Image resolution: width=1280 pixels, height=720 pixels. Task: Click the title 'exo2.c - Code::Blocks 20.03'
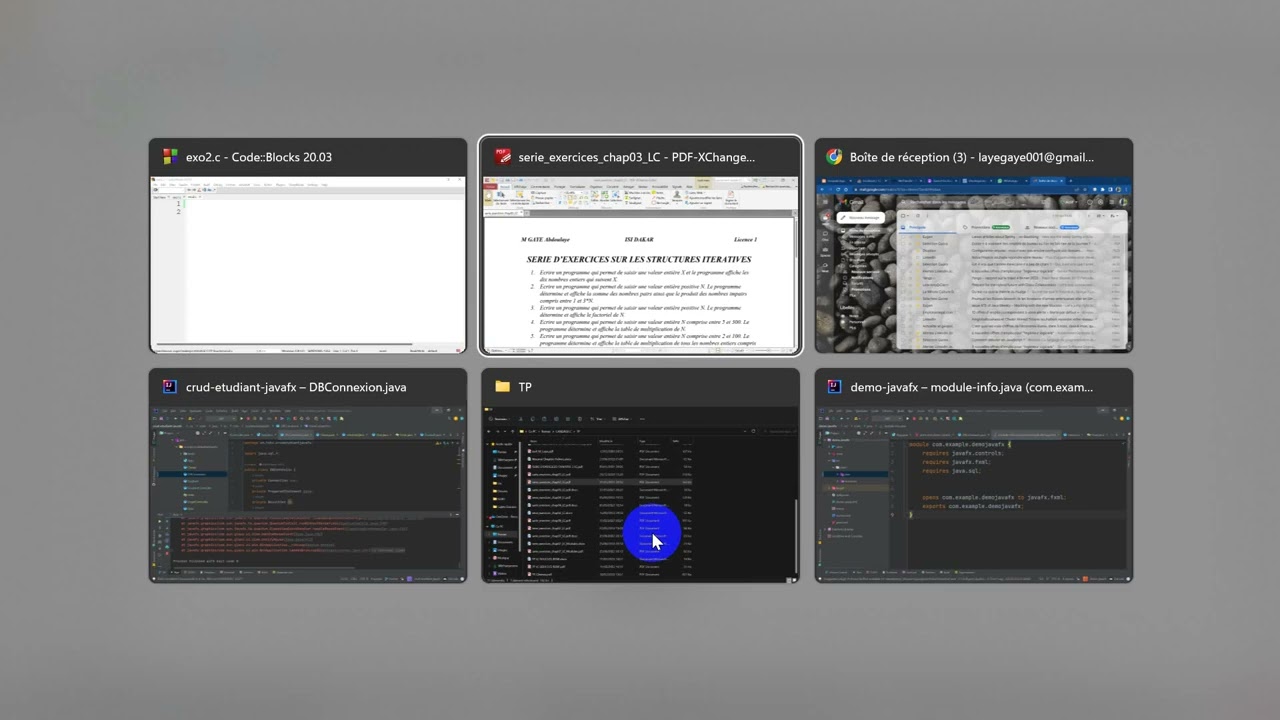pos(259,157)
